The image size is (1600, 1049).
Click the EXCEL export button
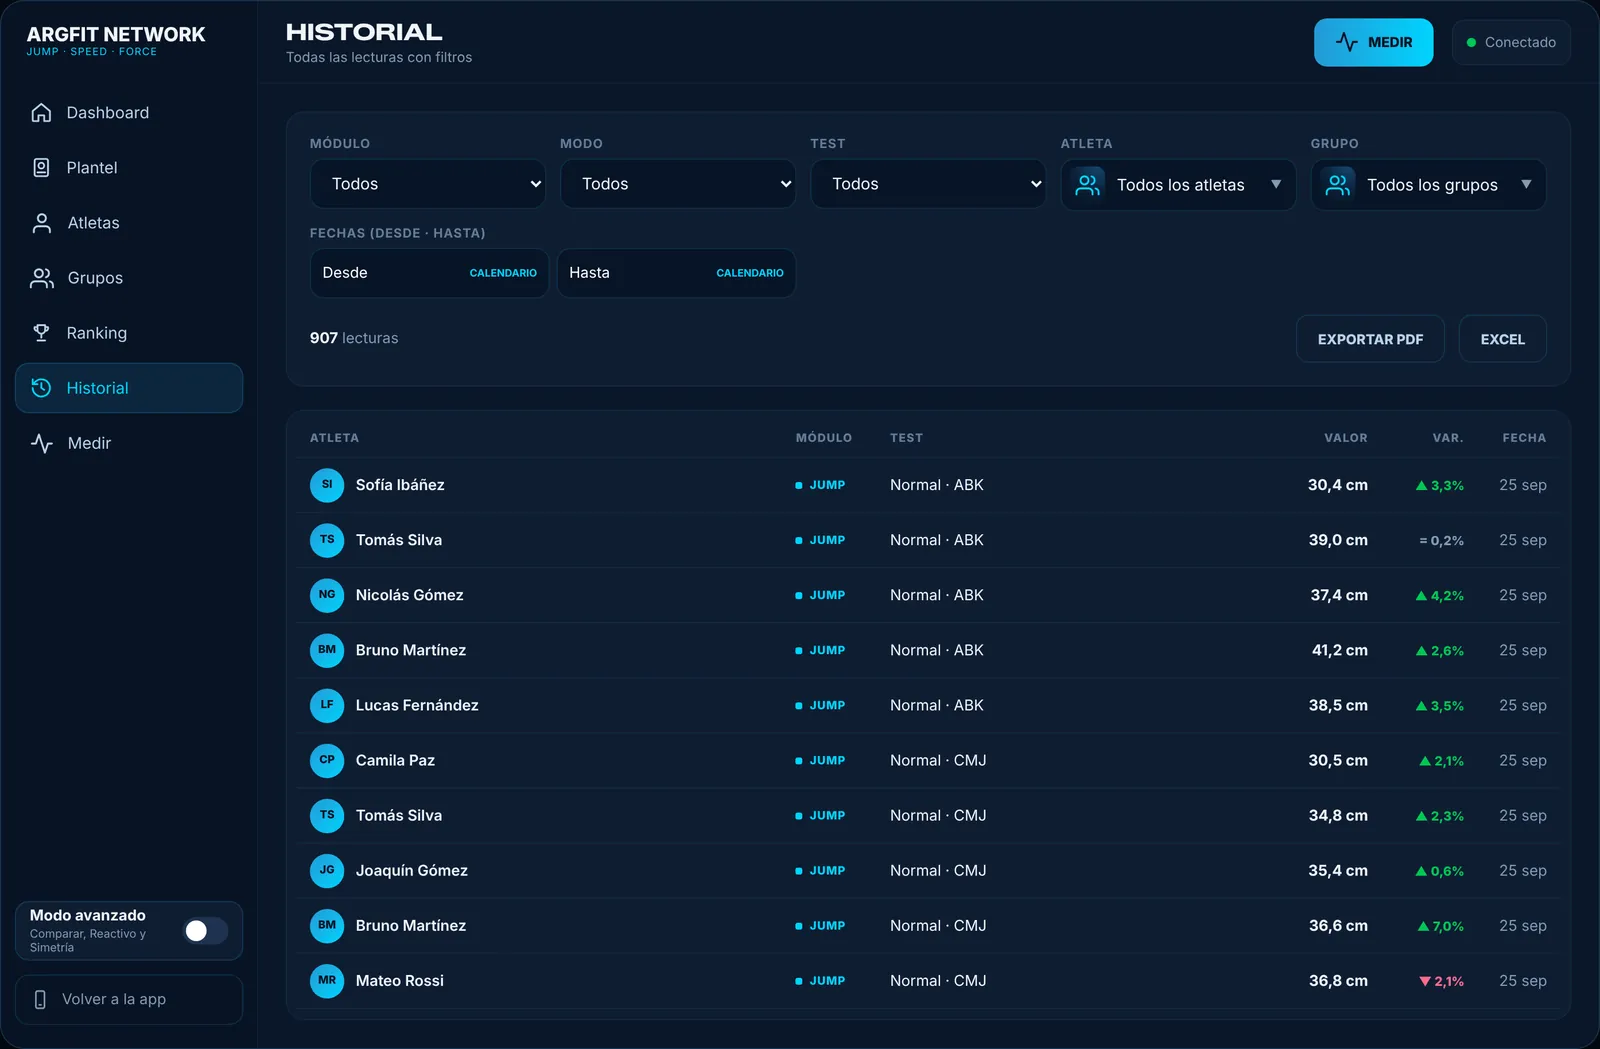pyautogui.click(x=1503, y=339)
